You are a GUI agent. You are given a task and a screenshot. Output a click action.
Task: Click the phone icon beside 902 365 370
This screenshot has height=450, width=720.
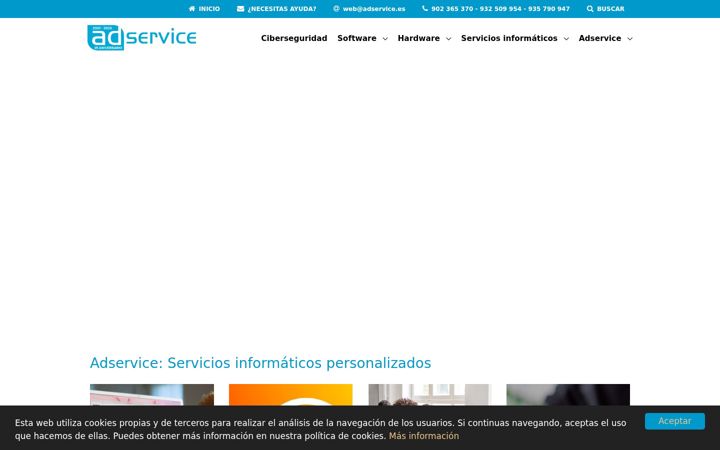click(x=425, y=9)
